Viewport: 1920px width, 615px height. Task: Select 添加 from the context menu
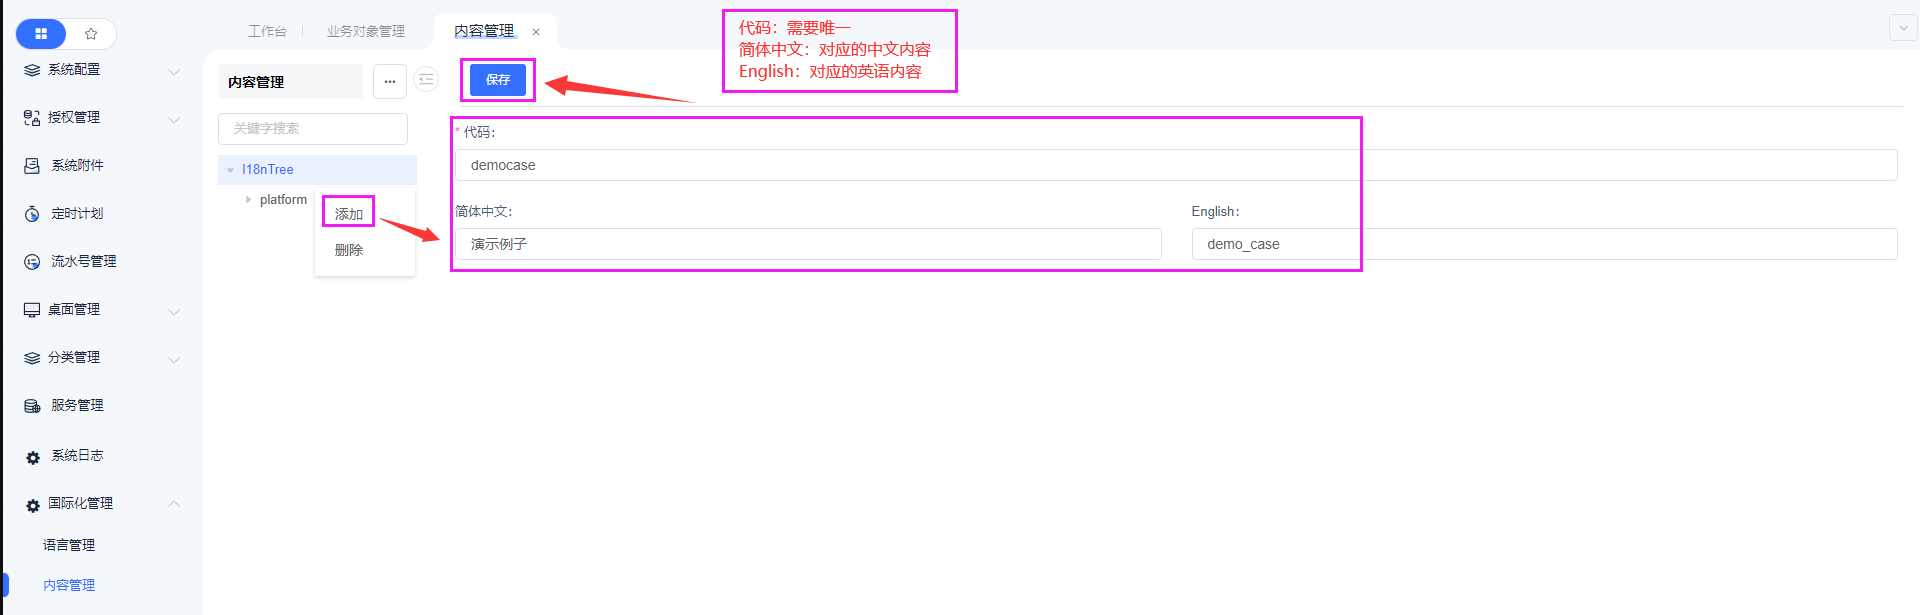point(349,214)
